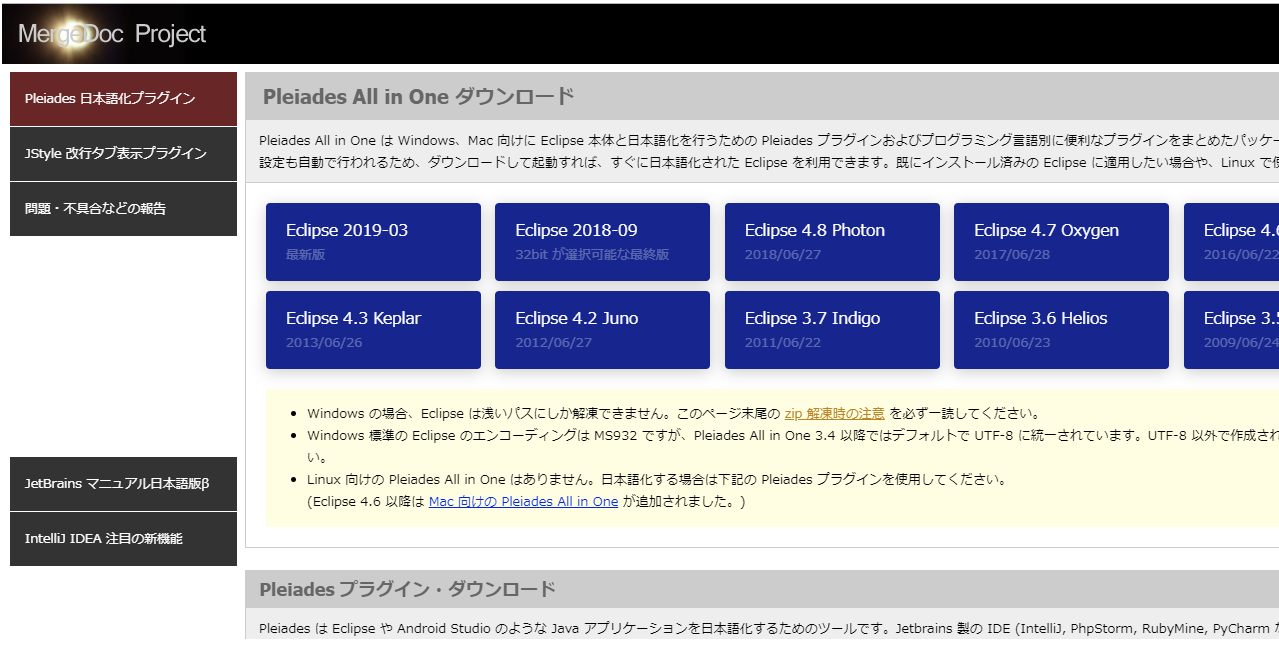Select Eclipse 4.2 Juno from 2012
The width and height of the screenshot is (1279, 648).
click(x=602, y=330)
